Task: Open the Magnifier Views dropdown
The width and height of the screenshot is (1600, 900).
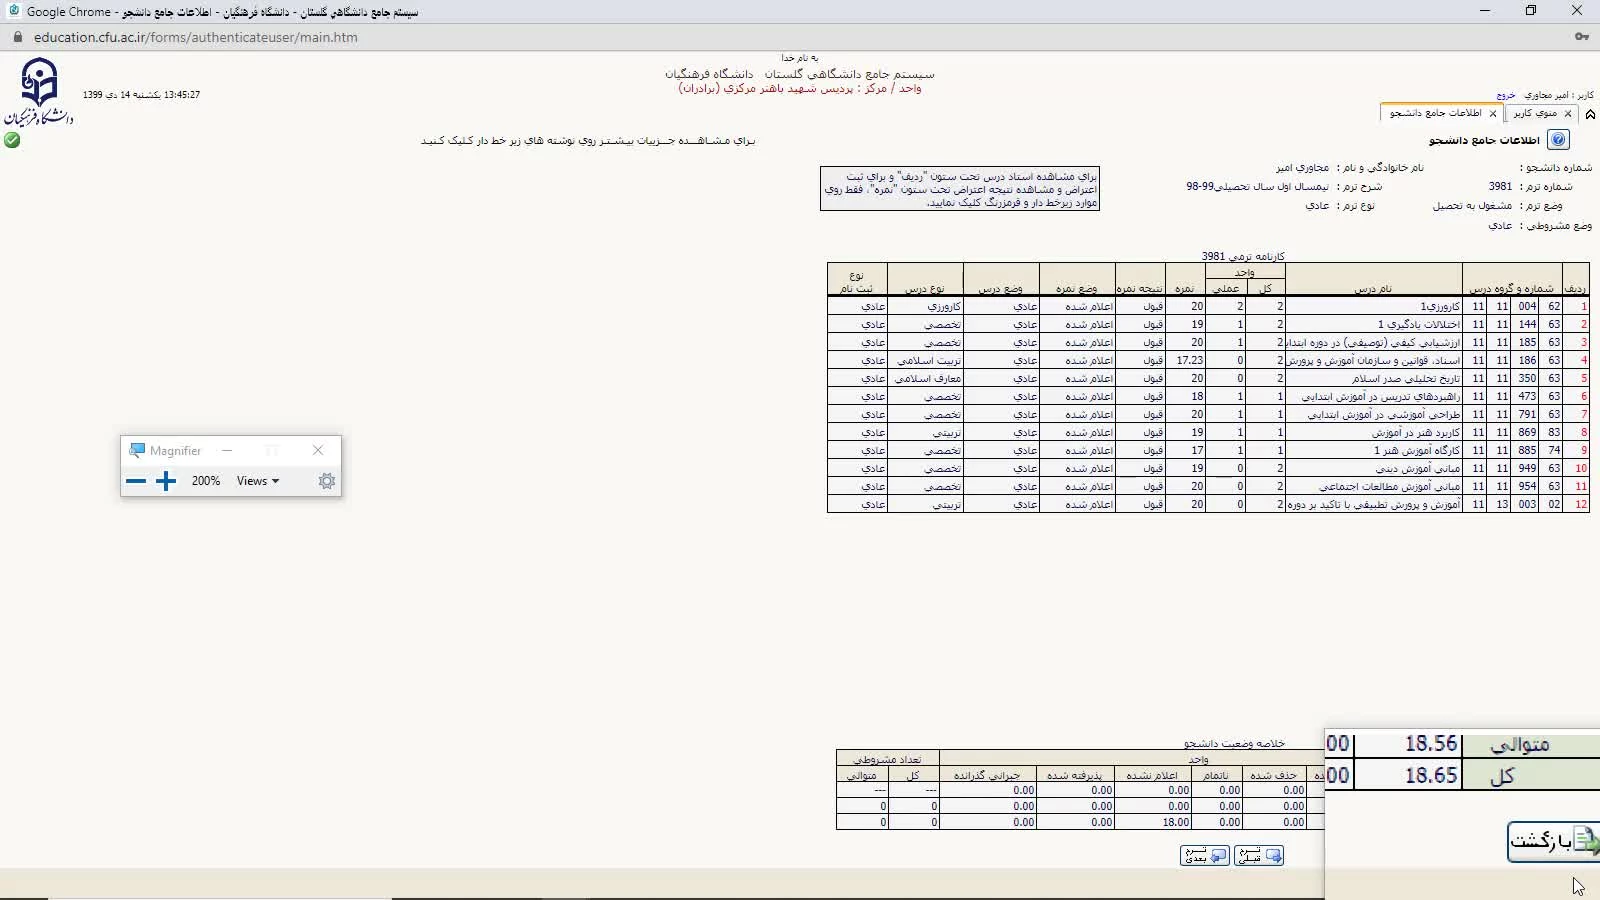Action: 257,481
